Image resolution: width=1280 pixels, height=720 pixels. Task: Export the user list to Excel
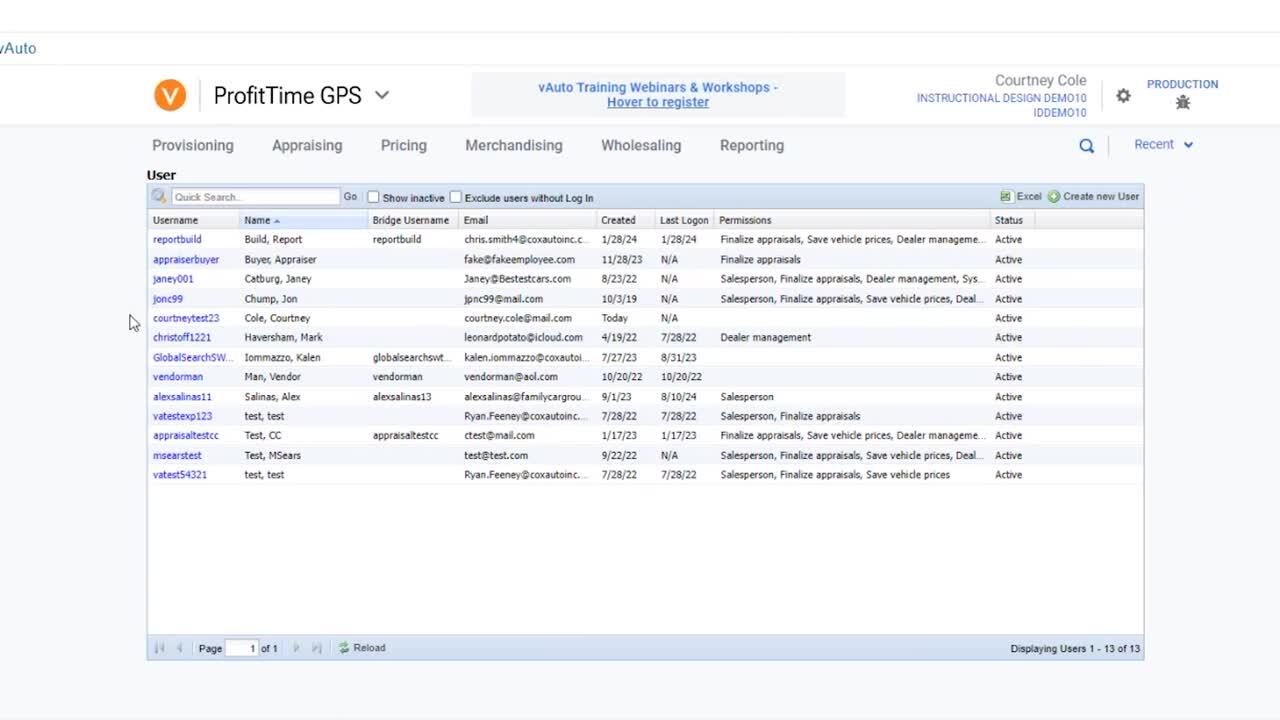pos(1021,197)
